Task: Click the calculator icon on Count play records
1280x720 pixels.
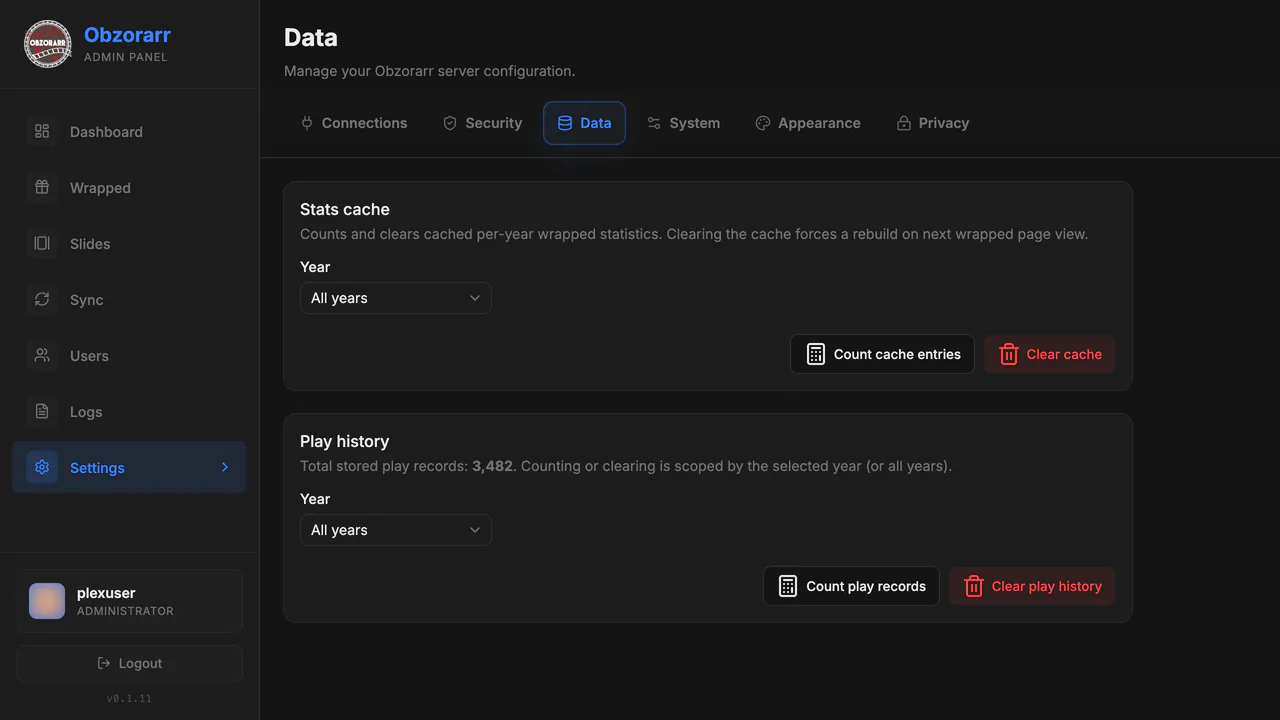Action: point(788,586)
